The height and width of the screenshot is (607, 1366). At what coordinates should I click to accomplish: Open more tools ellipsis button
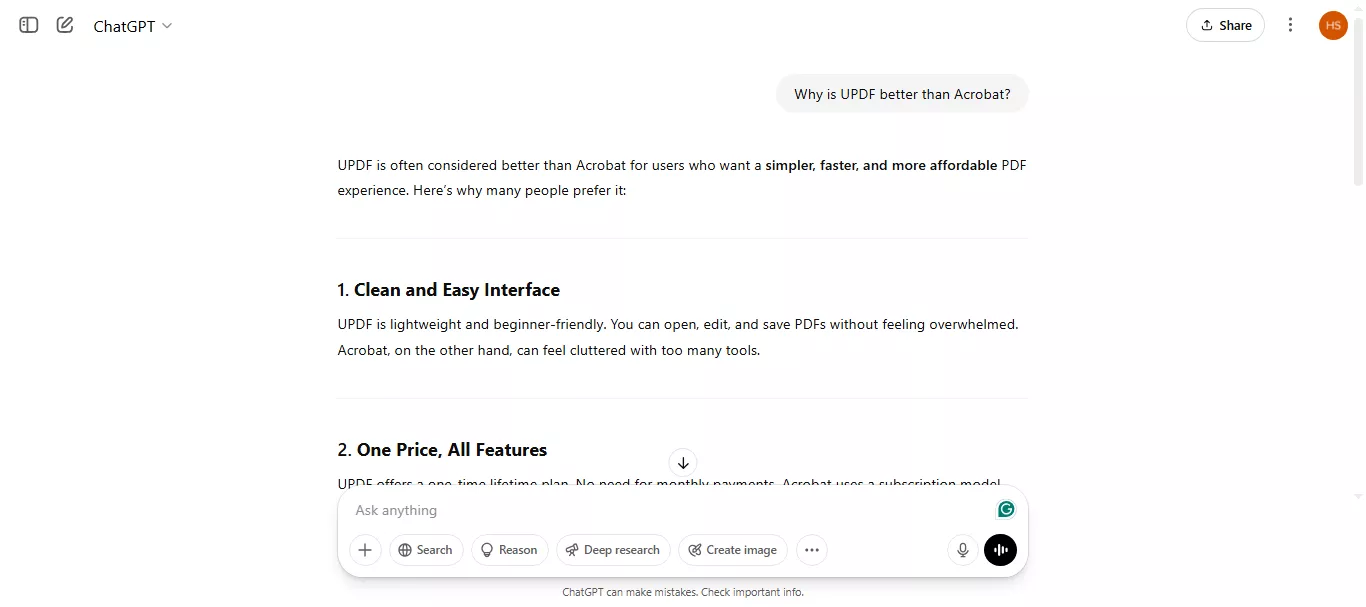coord(812,550)
